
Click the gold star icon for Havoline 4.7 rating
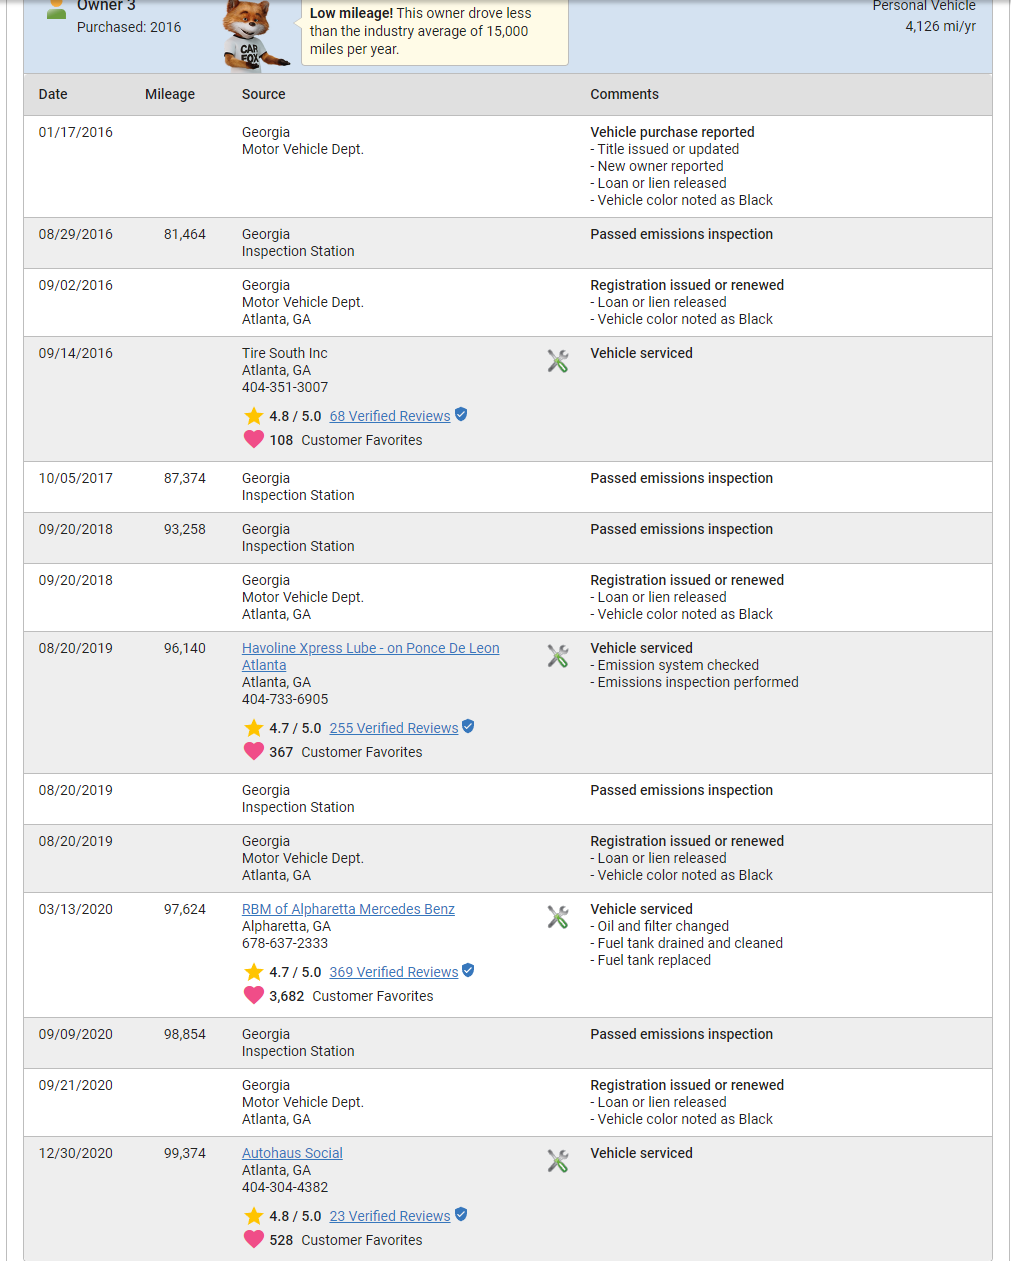[254, 728]
